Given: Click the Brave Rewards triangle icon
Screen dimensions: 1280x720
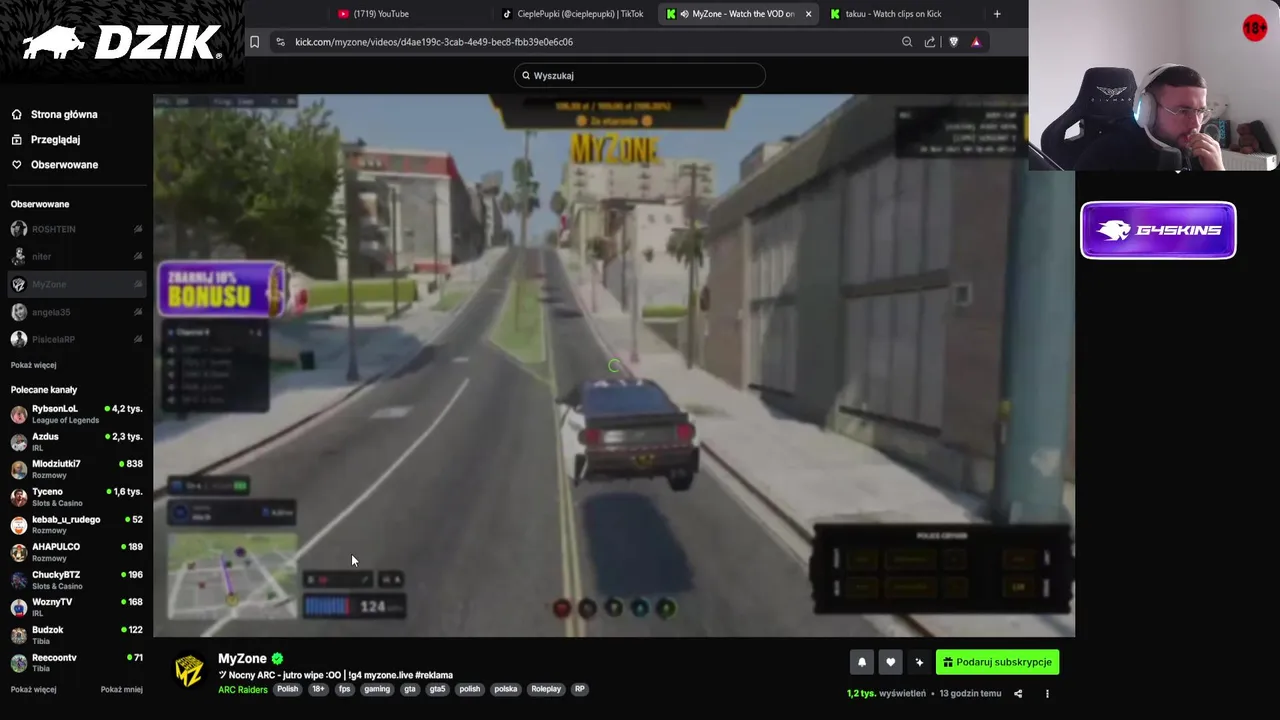Looking at the screenshot, I should pos(976,42).
